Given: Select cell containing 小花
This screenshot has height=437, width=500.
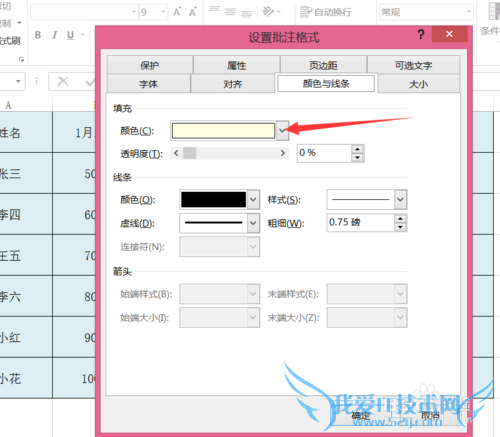Looking at the screenshot, I should point(26,378).
